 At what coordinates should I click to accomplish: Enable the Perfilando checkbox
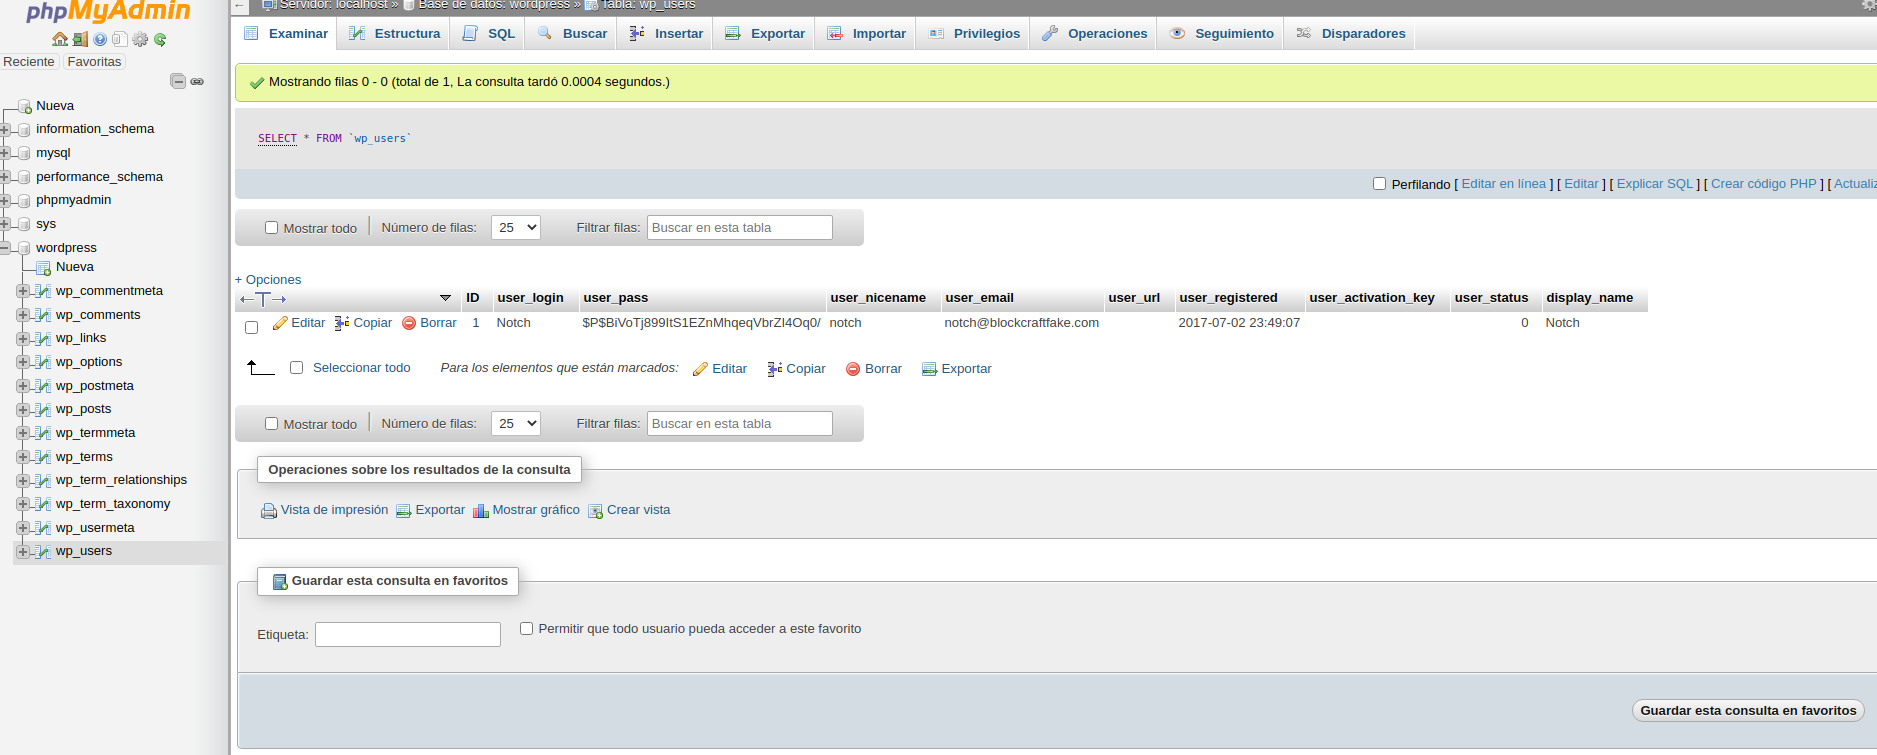1380,184
